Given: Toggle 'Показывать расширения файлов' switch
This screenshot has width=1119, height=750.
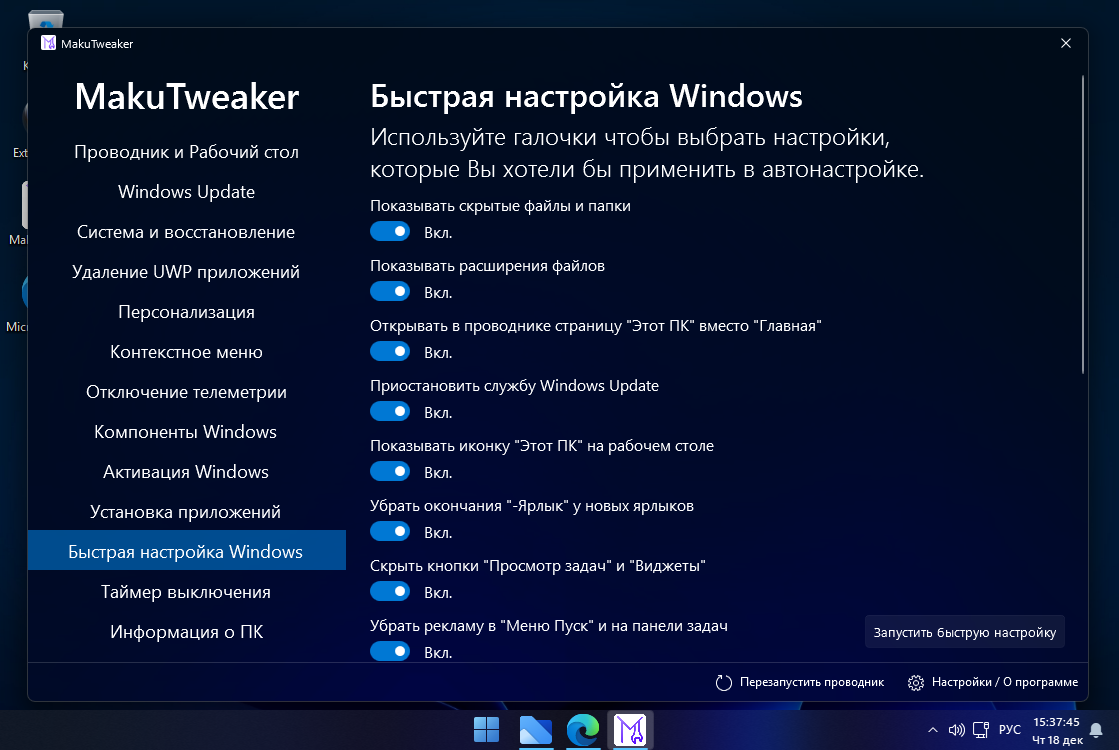Looking at the screenshot, I should tap(390, 291).
